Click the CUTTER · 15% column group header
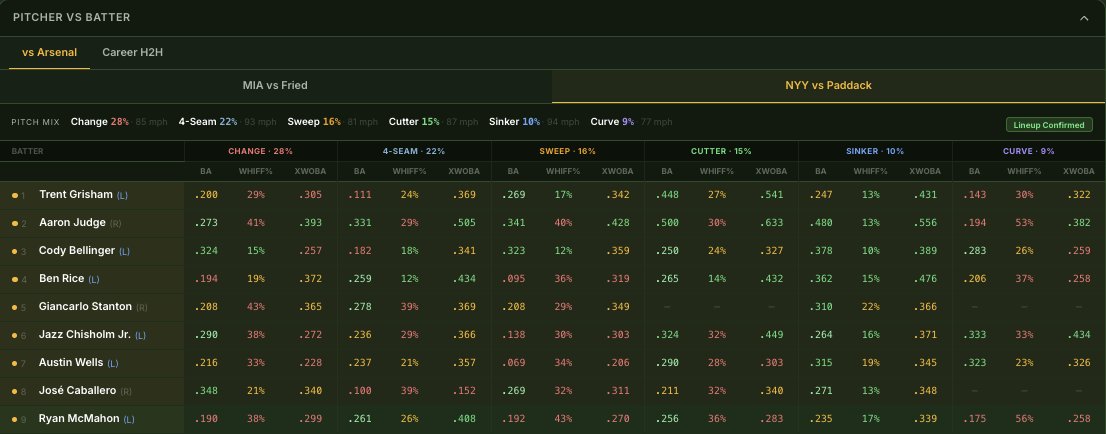Viewport: 1106px width, 434px height. 721,151
